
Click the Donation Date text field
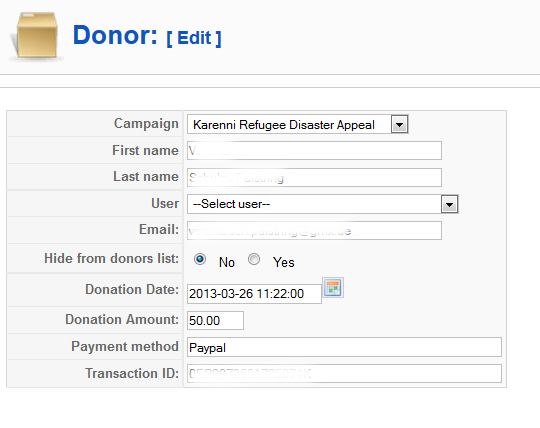click(254, 294)
